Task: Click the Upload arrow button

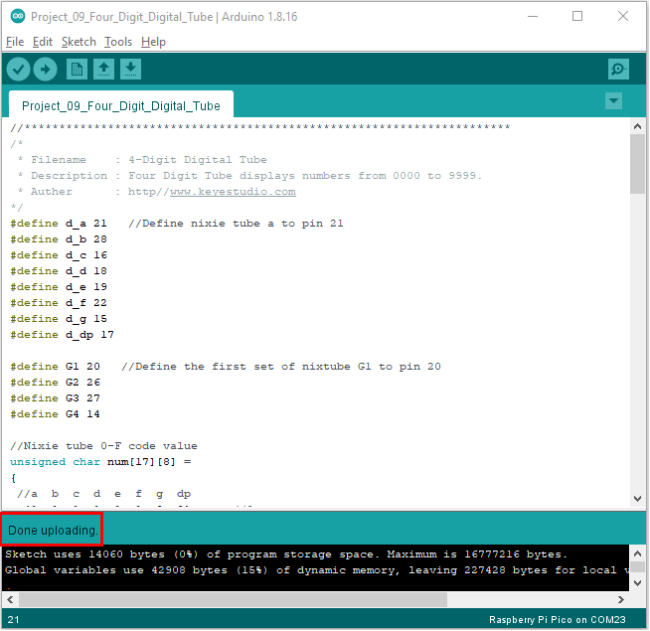Action: pyautogui.click(x=45, y=69)
